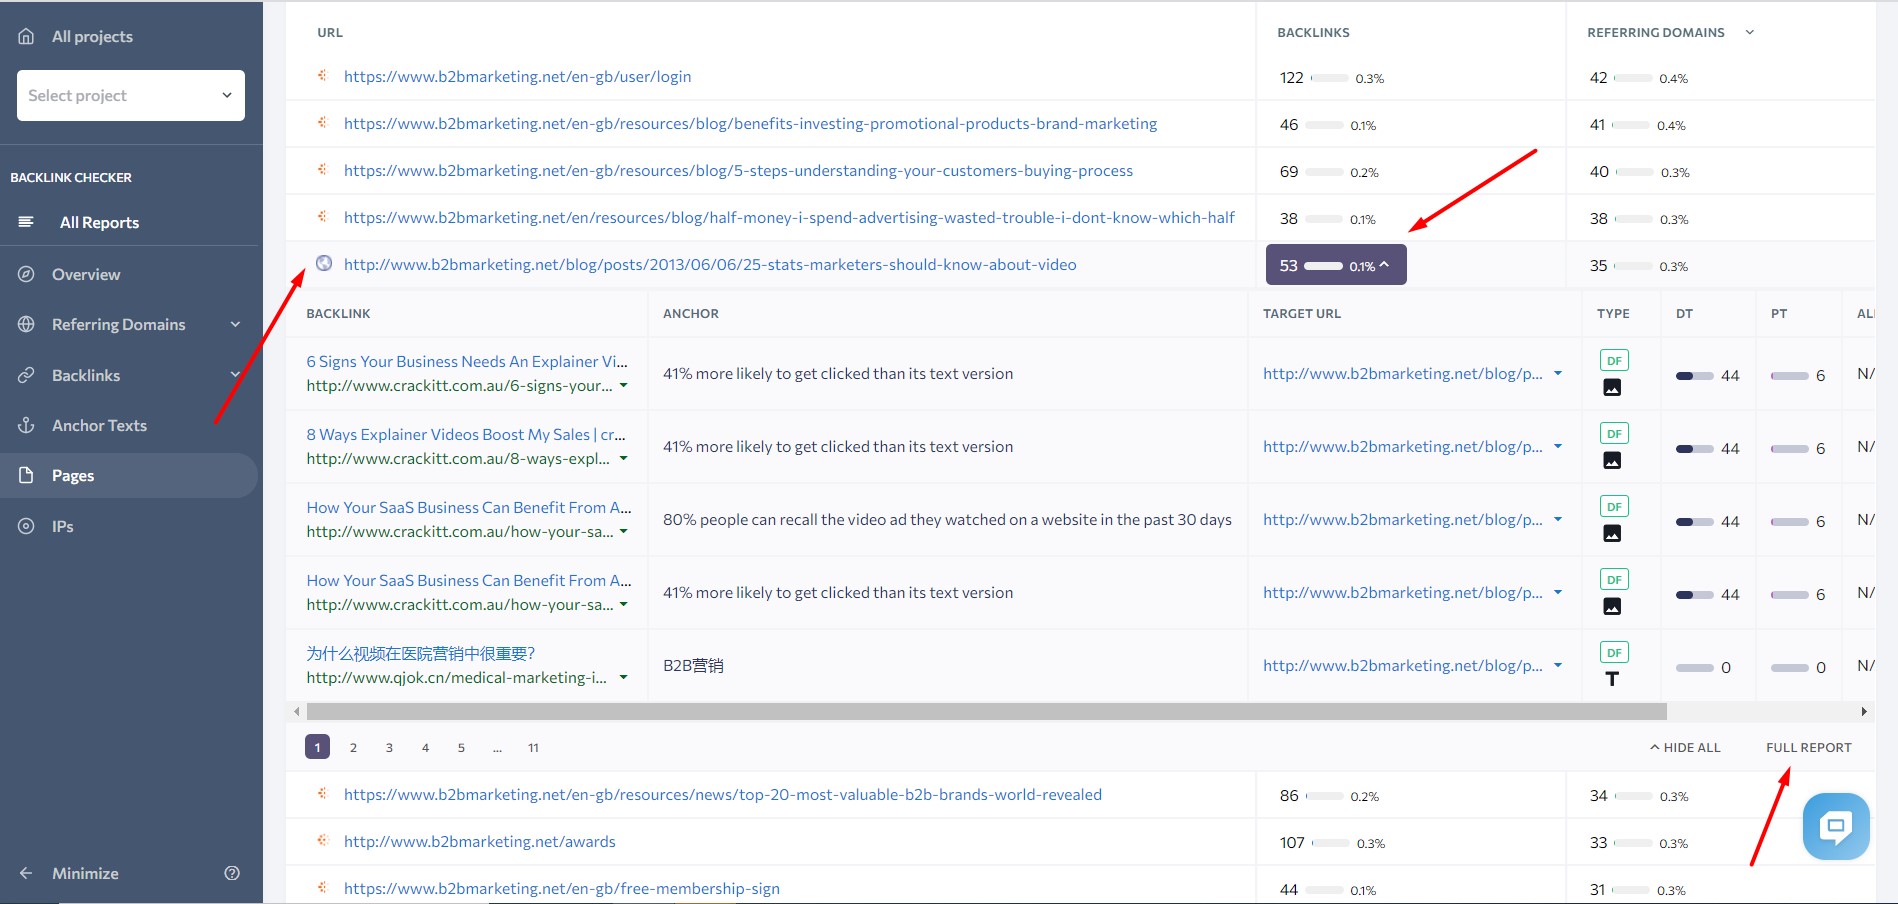Open dropdown beside crackitt.com.au/8-ways-expl URL
The height and width of the screenshot is (904, 1898).
(624, 459)
